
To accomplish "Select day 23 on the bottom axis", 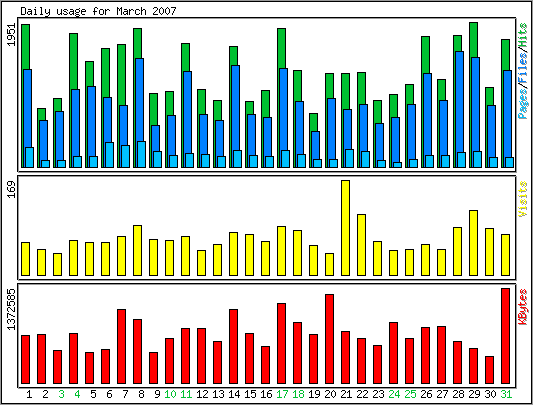I will click(x=378, y=394).
